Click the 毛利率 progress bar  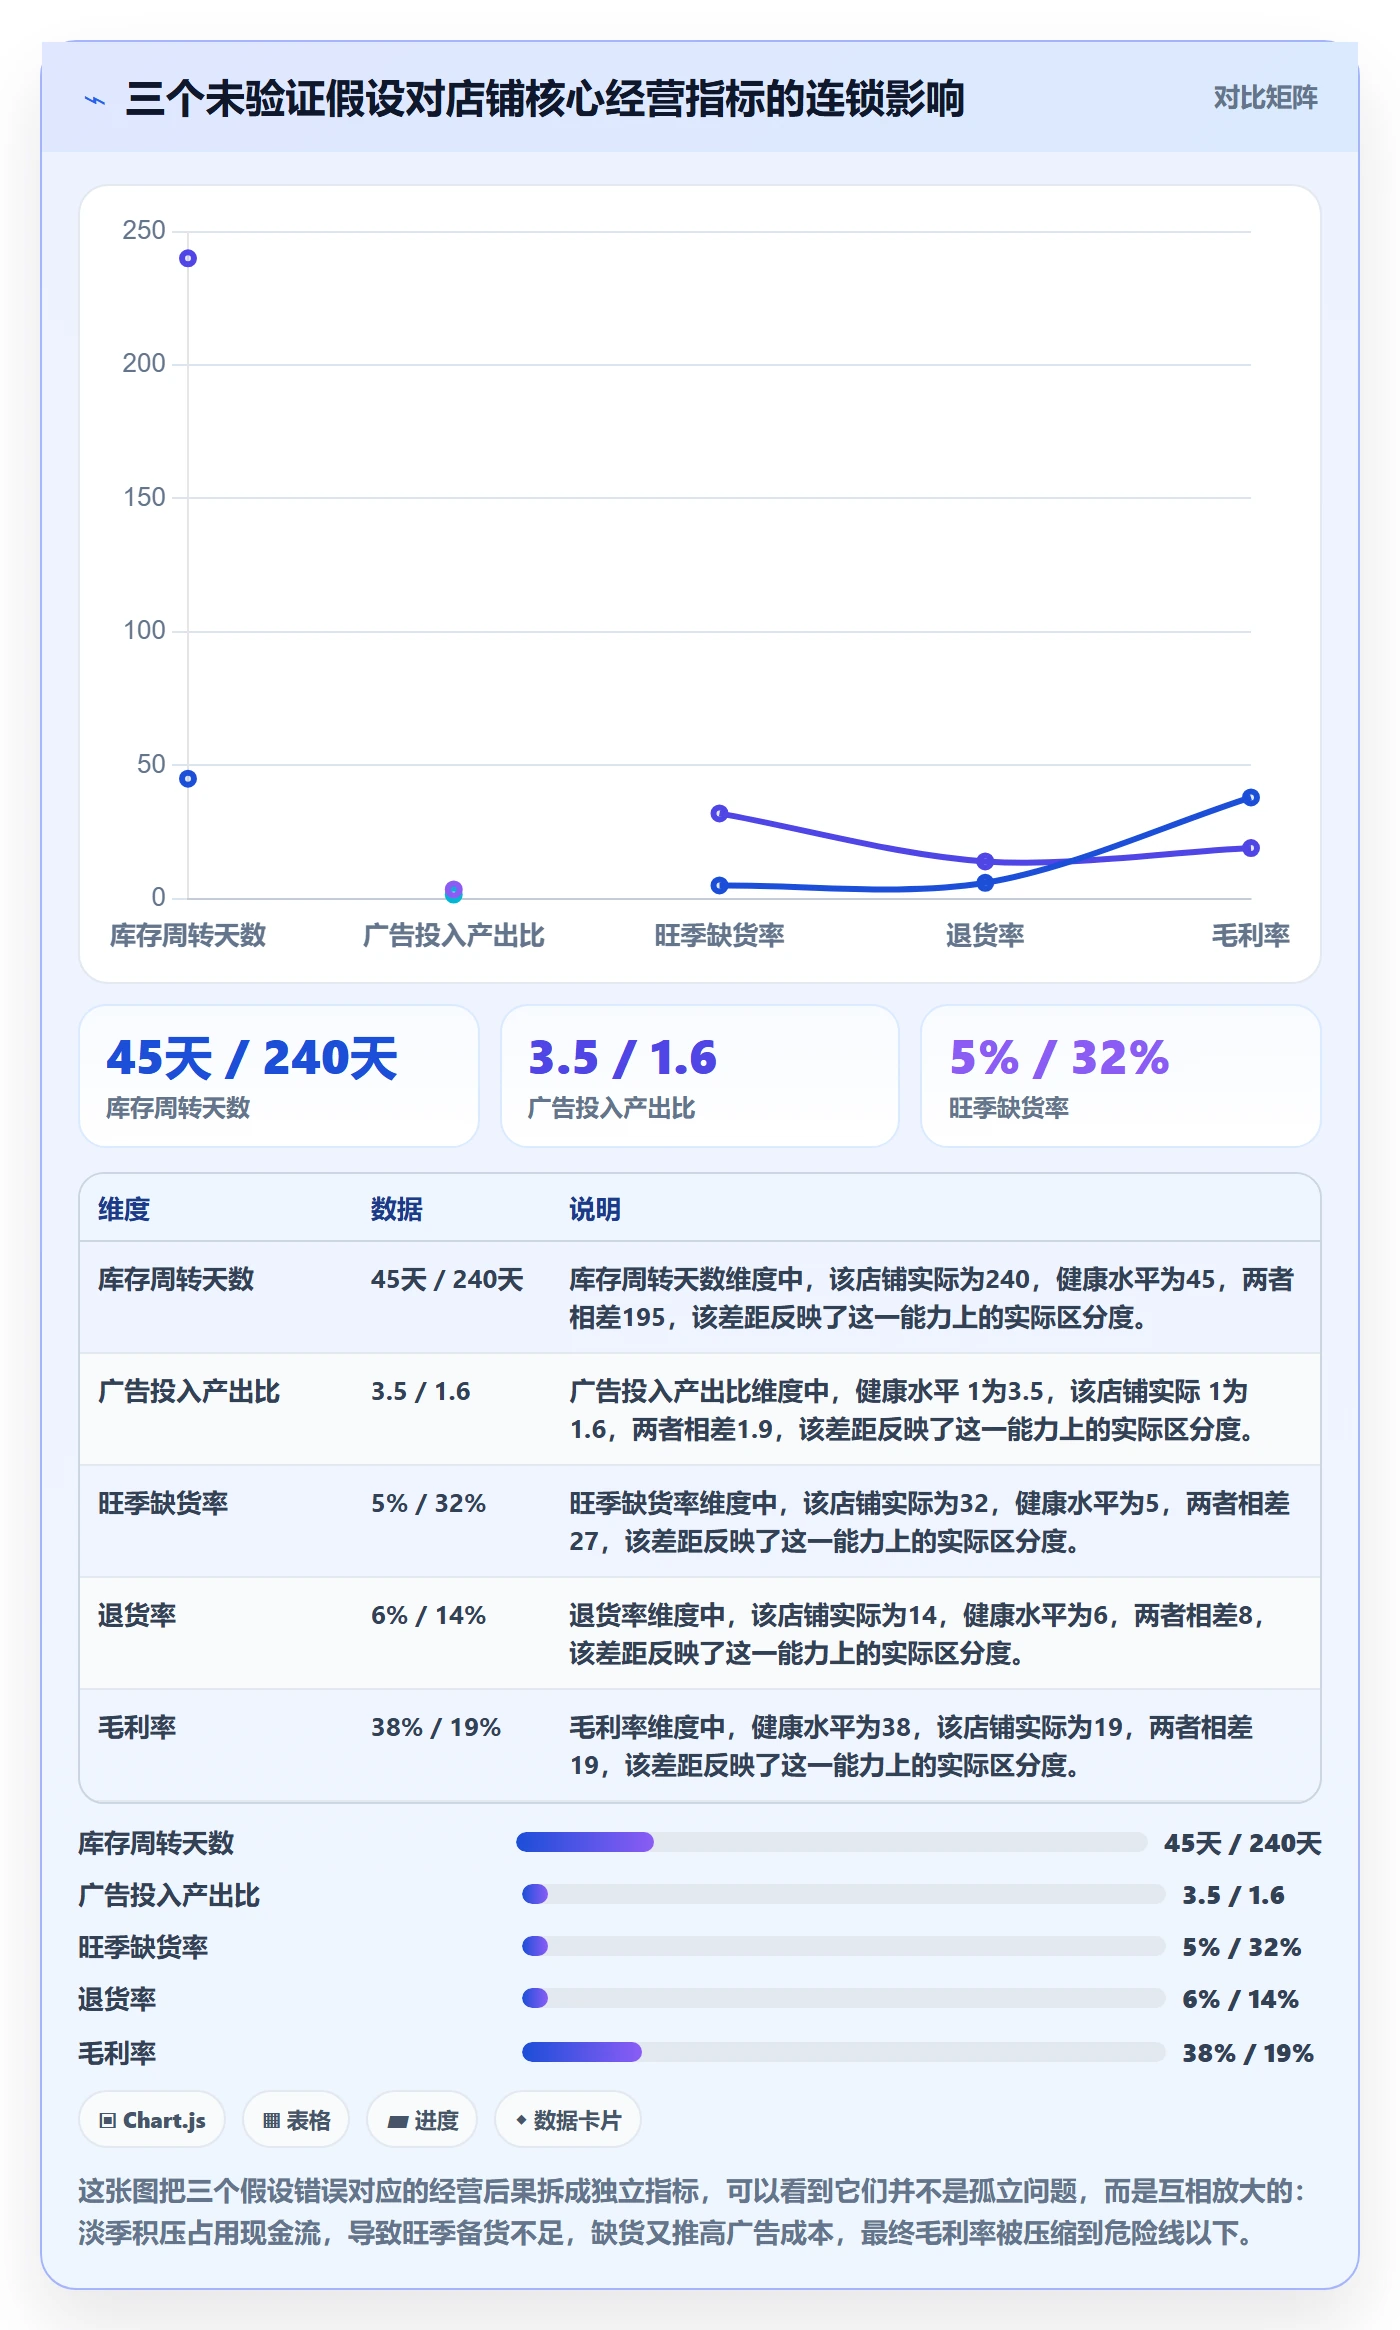843,2052
